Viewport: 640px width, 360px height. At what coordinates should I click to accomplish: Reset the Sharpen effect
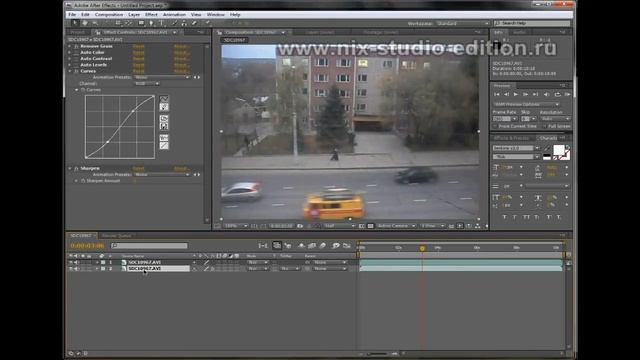138,168
